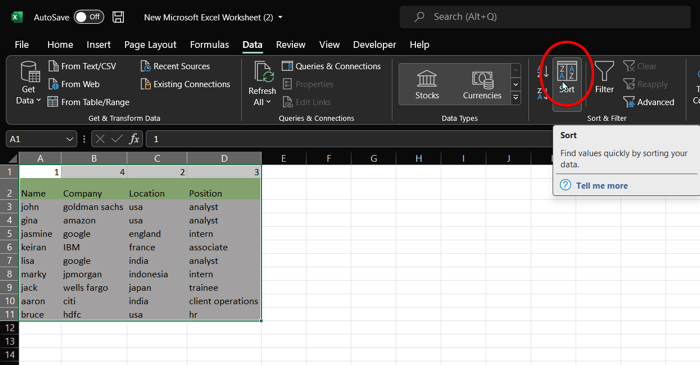
Task: Click the Select All corner triangle
Action: tap(13, 158)
